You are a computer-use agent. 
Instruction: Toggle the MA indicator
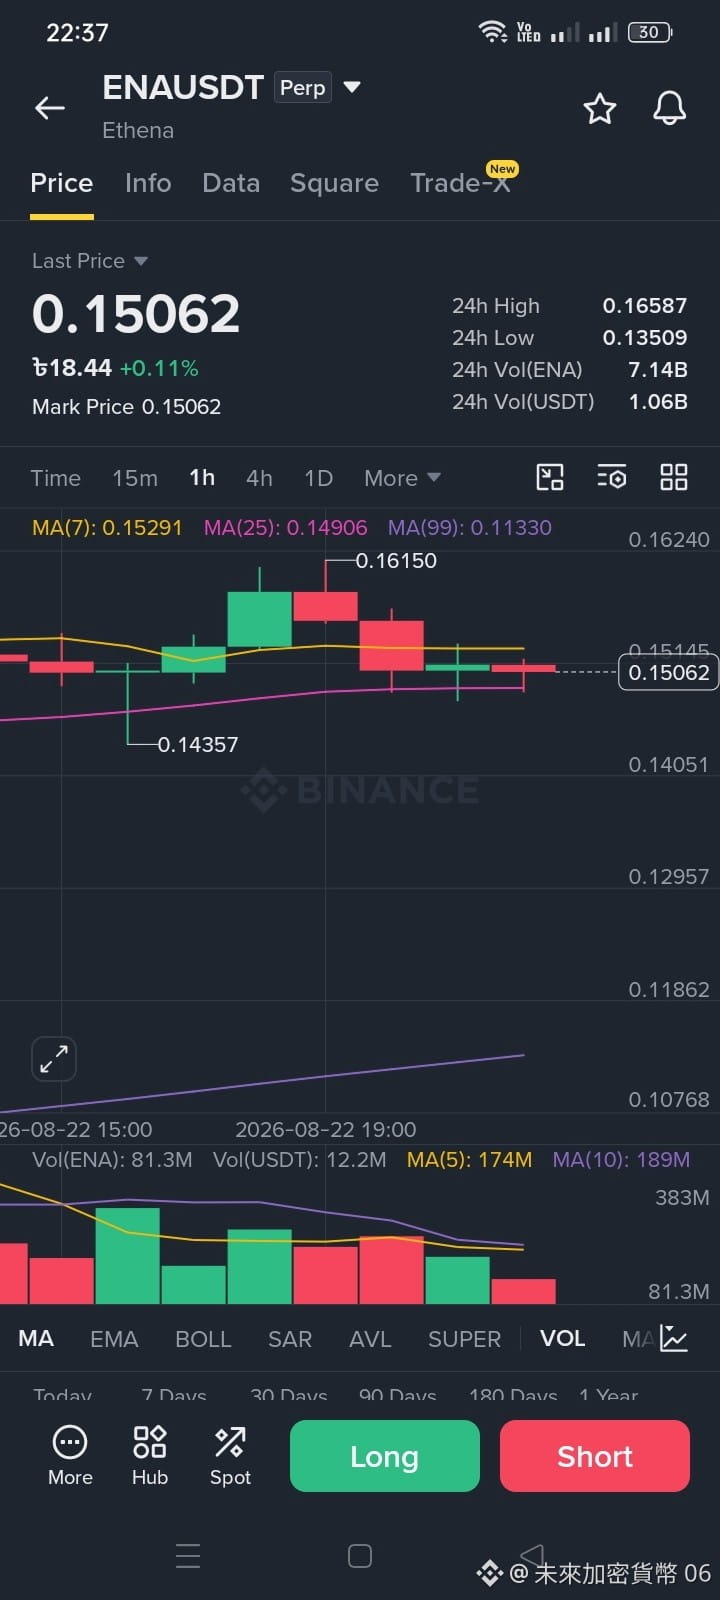point(36,1338)
